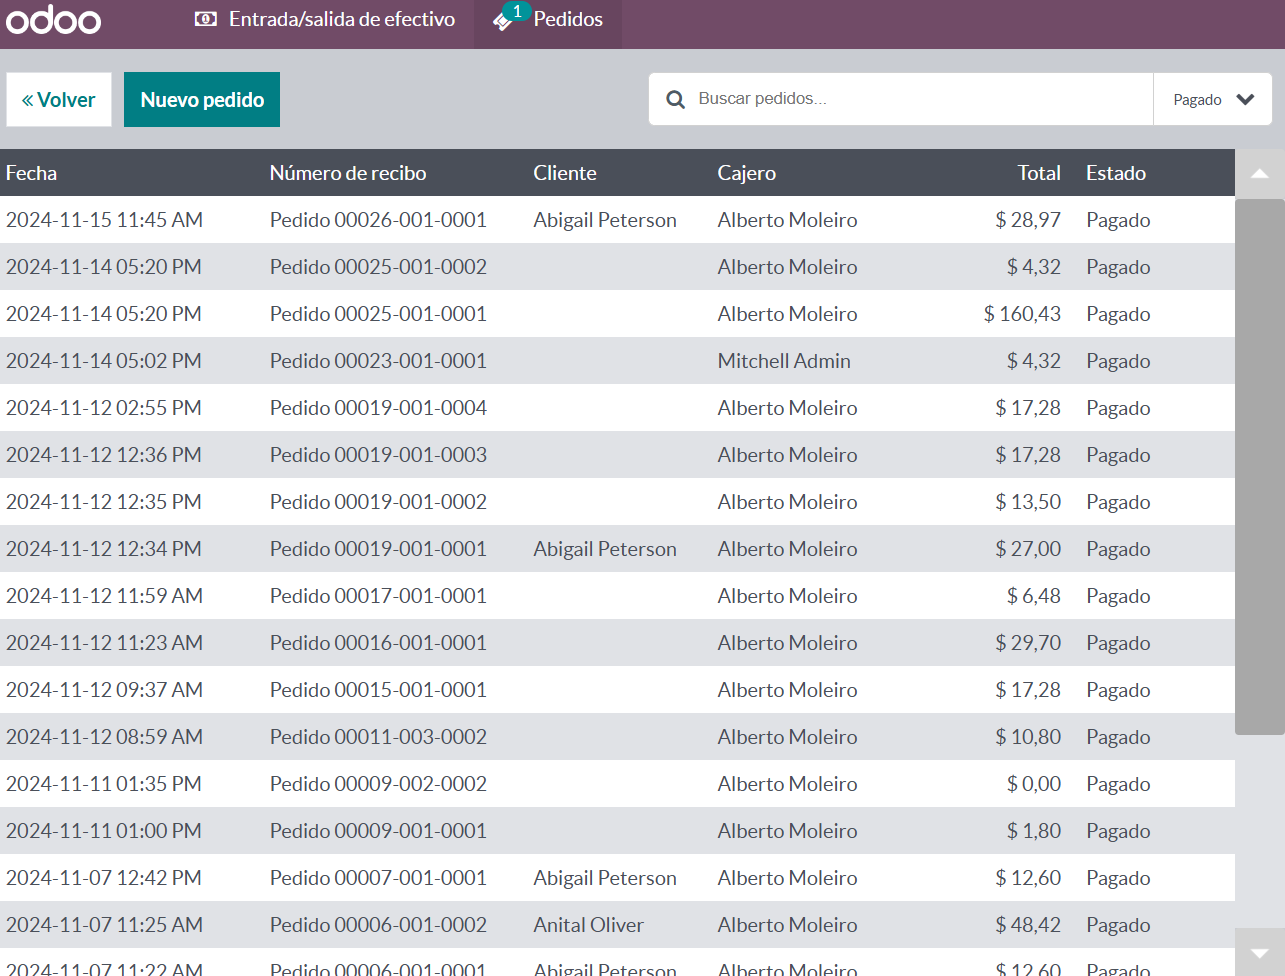Click Alberto Moleiro in the 00009-001-0001 row
Screen dimensions: 1285x976
(x=787, y=831)
